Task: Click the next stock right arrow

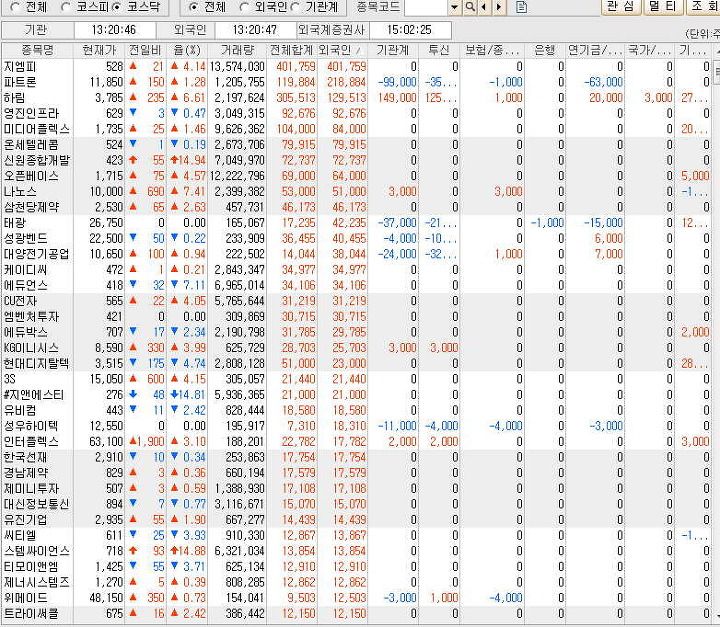Action: coord(499,7)
